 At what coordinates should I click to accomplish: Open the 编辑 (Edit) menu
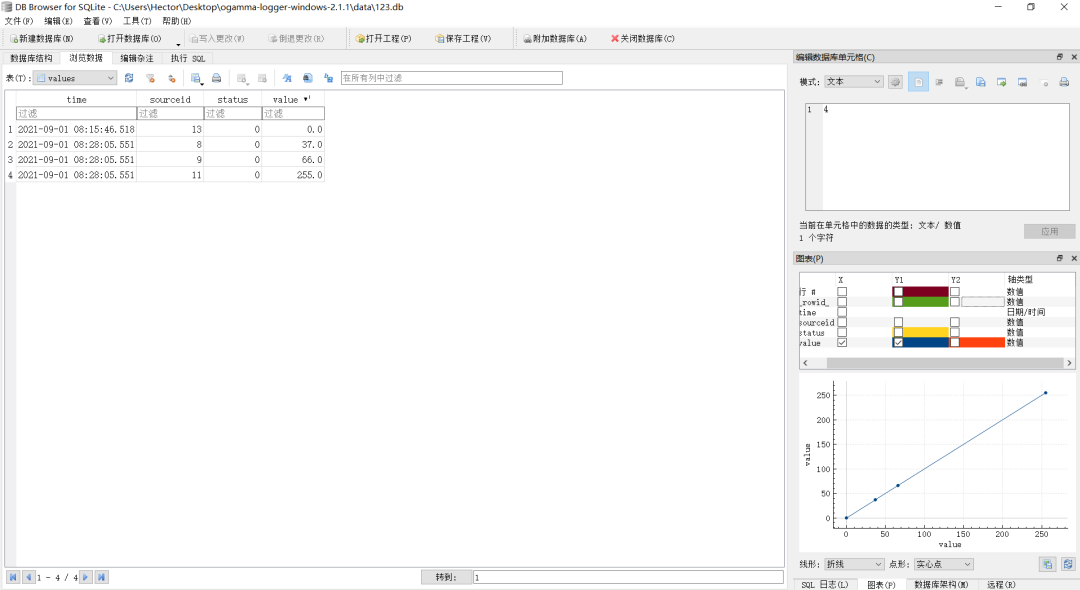(x=58, y=21)
